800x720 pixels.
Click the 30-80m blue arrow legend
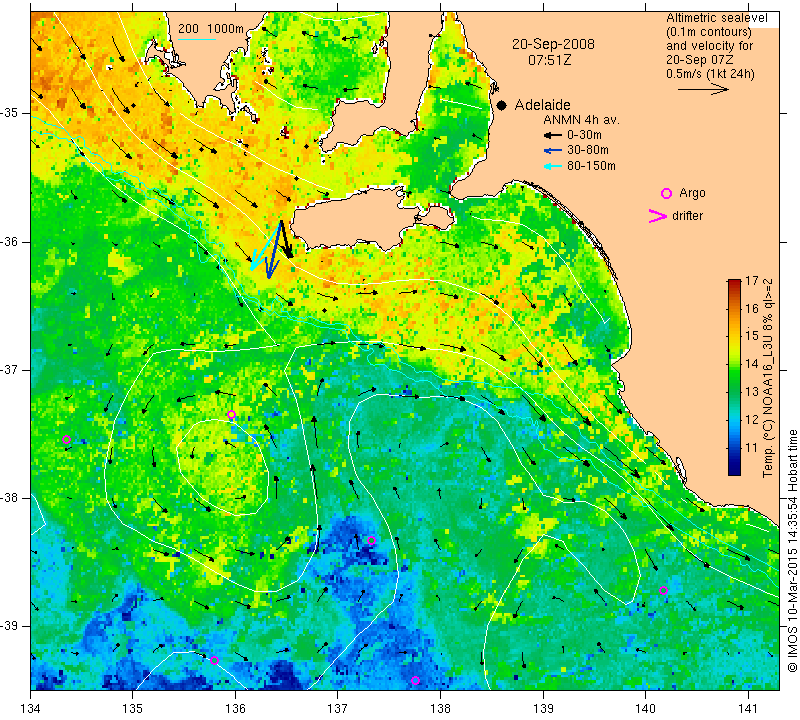[553, 151]
